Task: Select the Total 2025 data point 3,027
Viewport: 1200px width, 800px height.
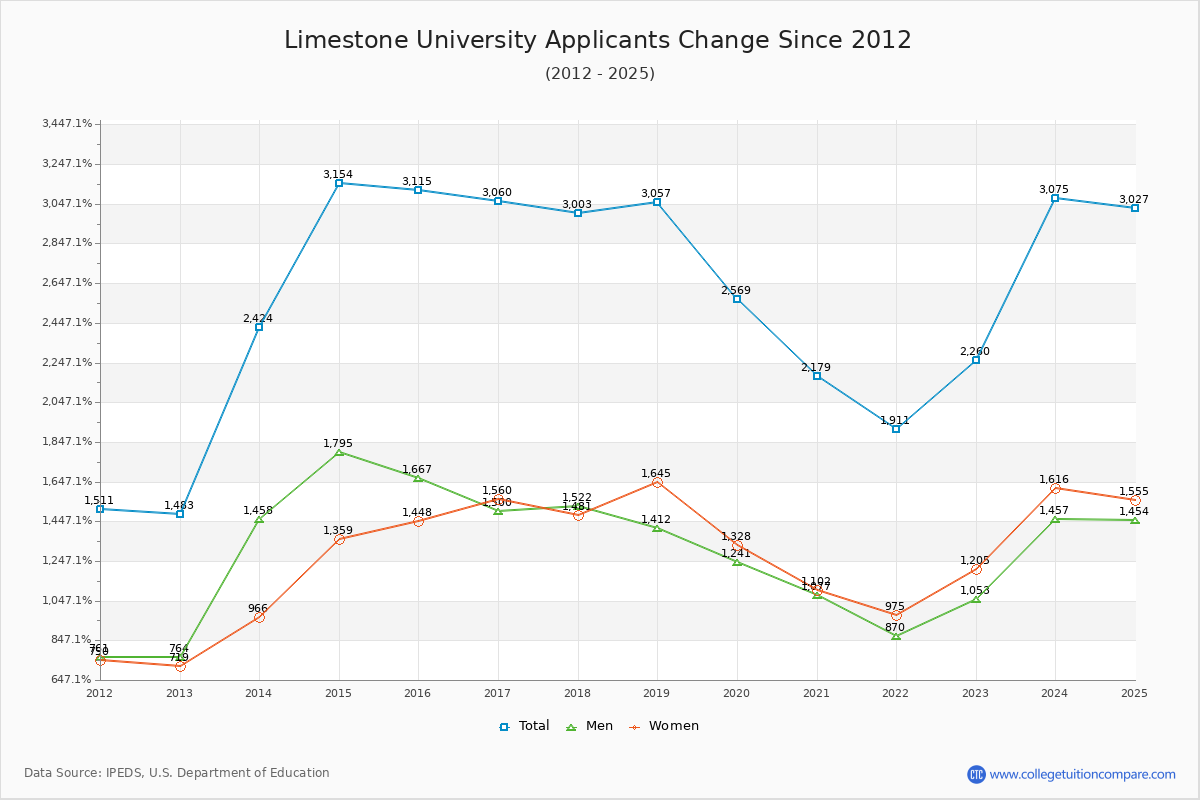Action: [1135, 208]
